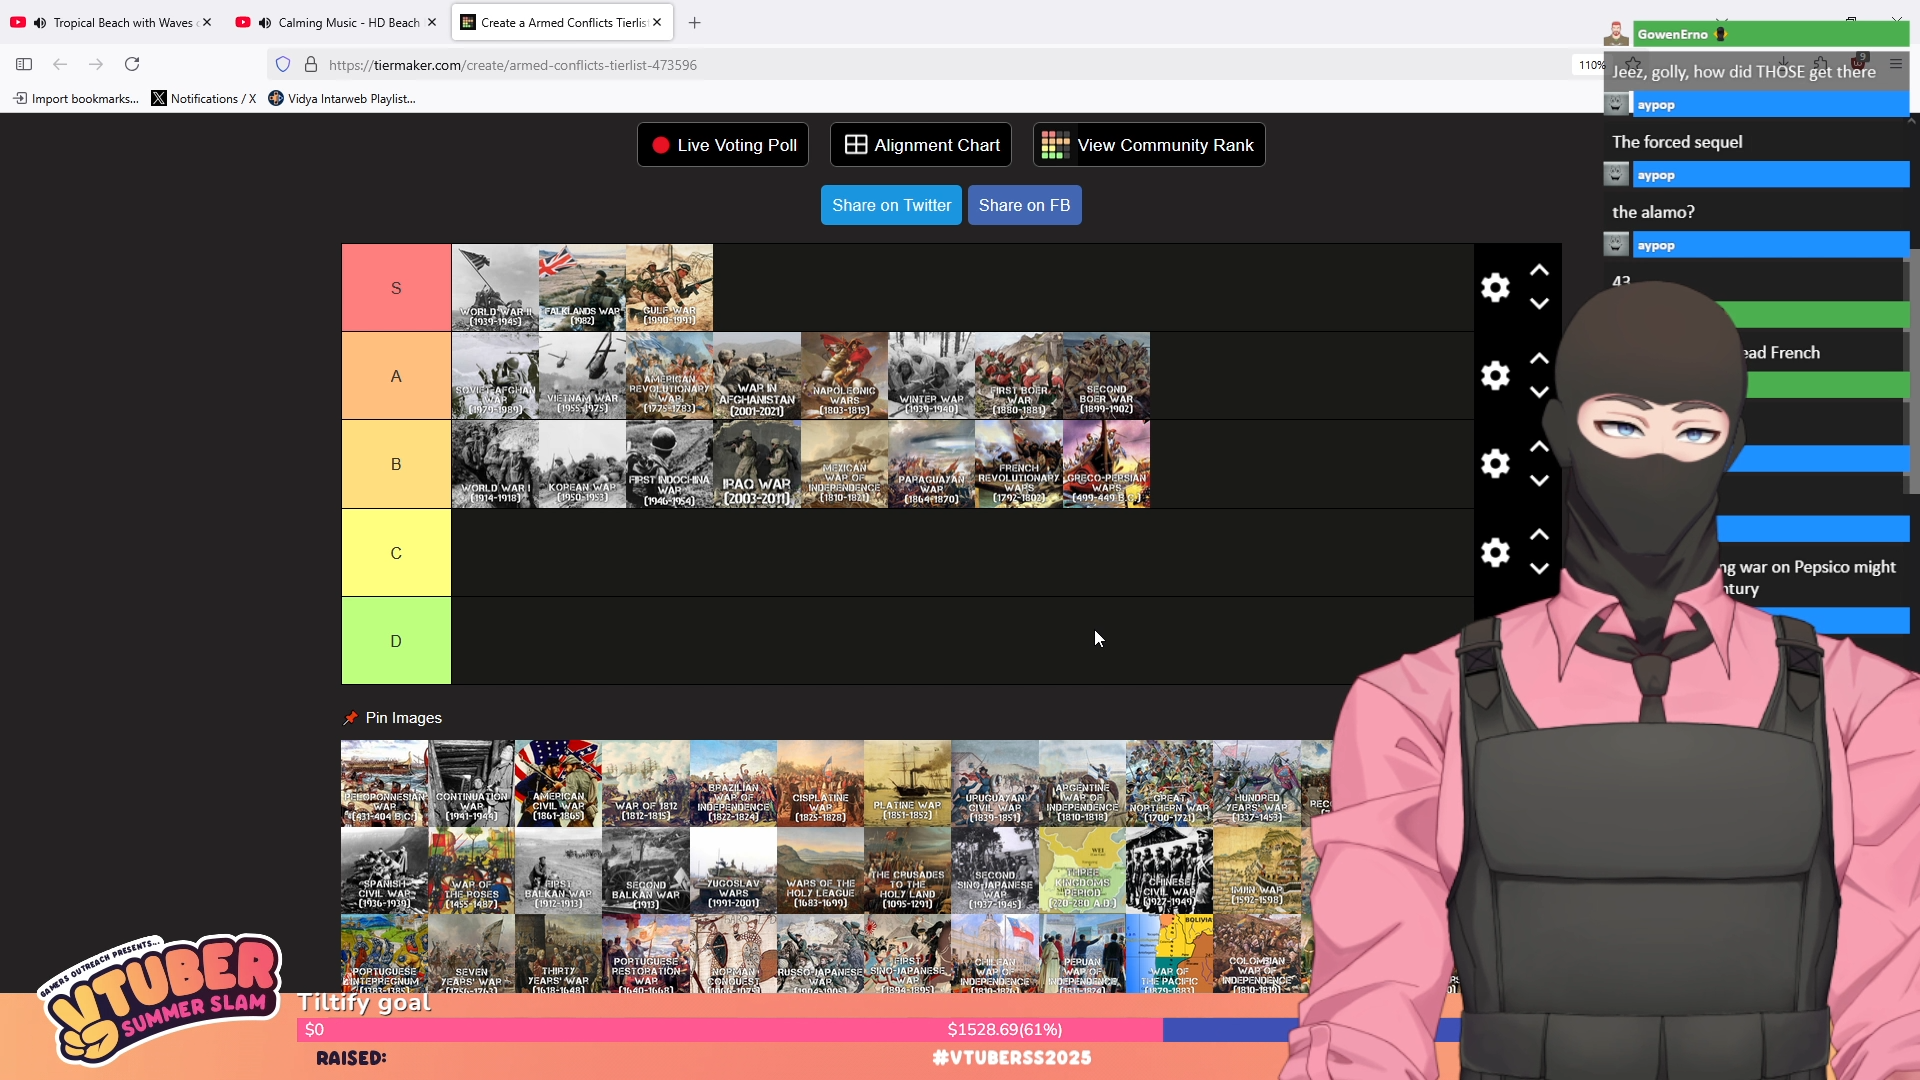Switch to Tropical Beach with Waves tab

tap(110, 22)
